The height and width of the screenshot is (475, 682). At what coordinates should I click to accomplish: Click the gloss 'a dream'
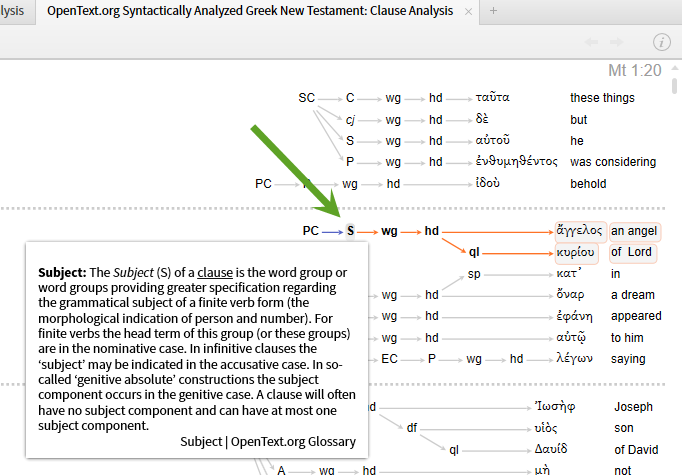(633, 295)
